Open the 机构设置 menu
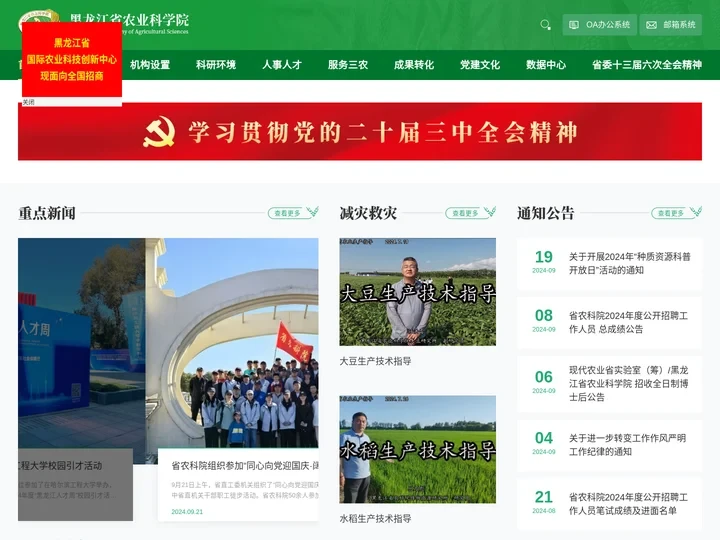 click(150, 65)
